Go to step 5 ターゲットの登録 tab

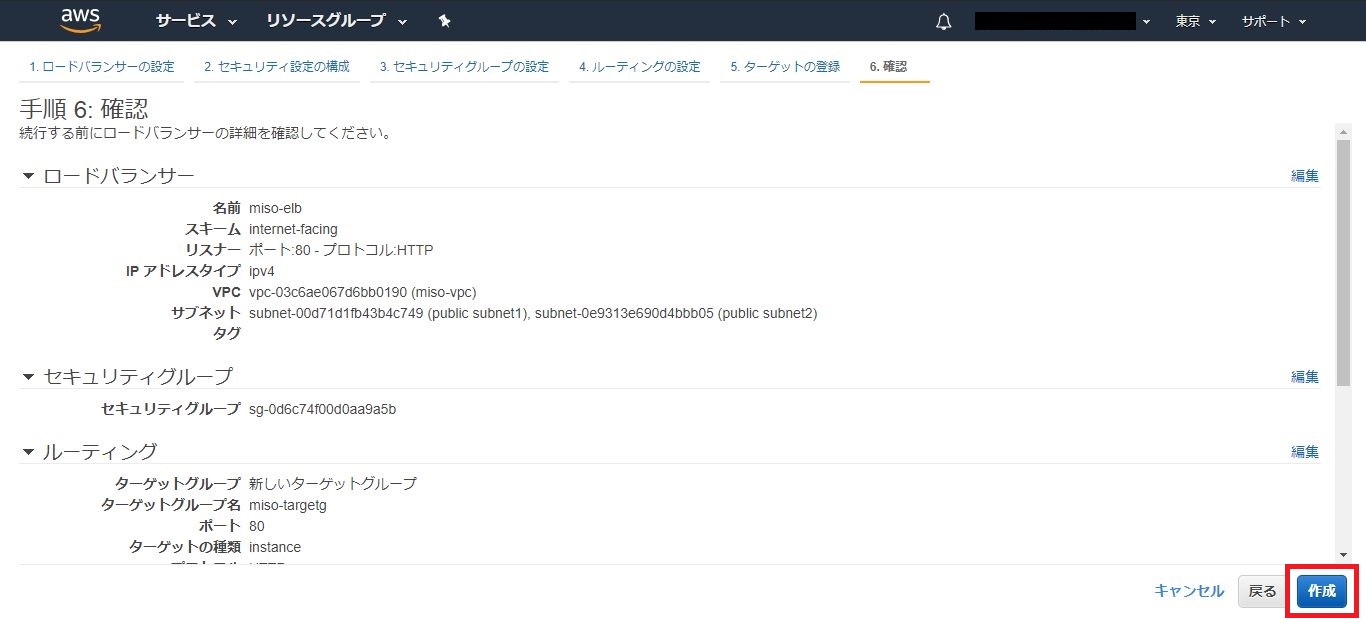[784, 67]
